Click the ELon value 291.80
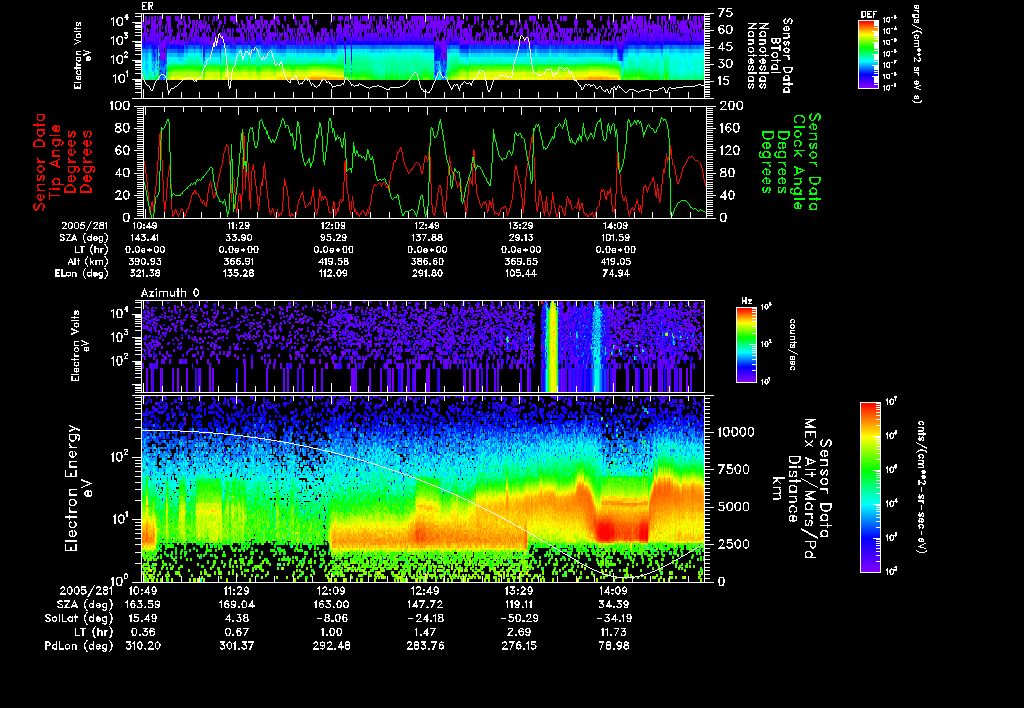Image resolution: width=1024 pixels, height=708 pixels. [427, 273]
